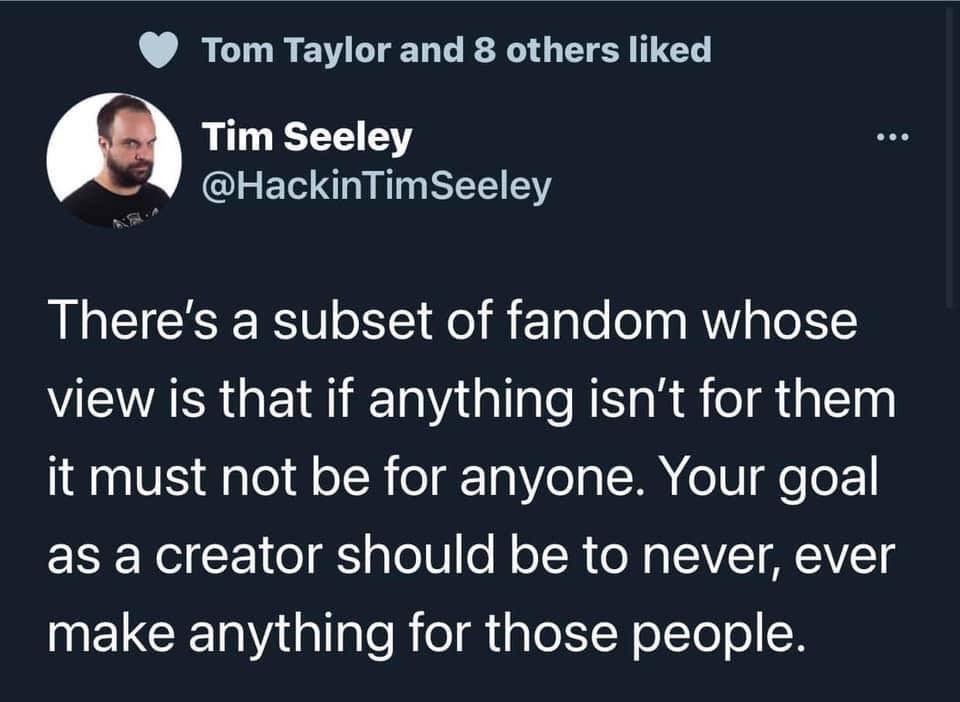Viewport: 960px width, 702px height.
Task: Click the Tim Seeley display name
Action: click(306, 138)
